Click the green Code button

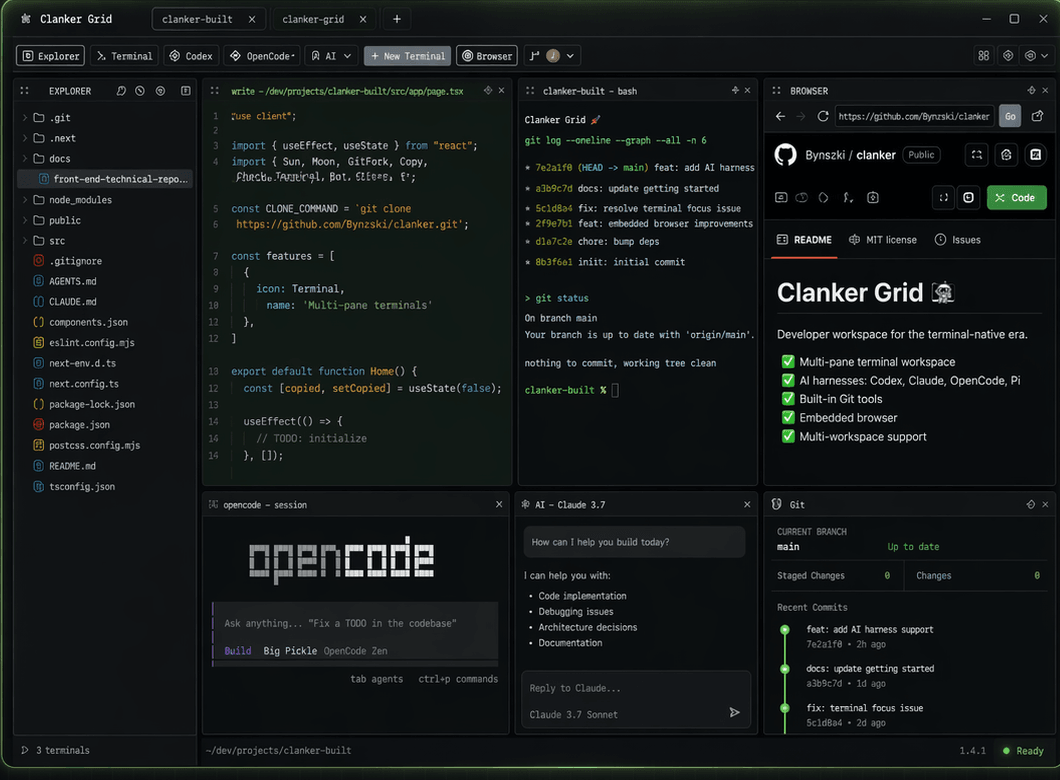[1016, 197]
